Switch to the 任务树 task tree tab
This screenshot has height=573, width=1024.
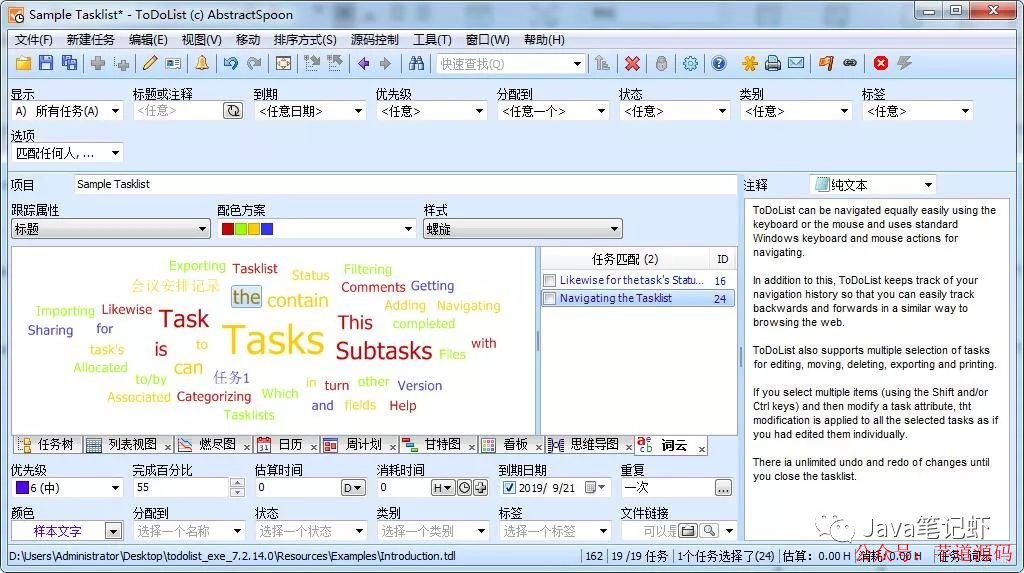point(46,445)
